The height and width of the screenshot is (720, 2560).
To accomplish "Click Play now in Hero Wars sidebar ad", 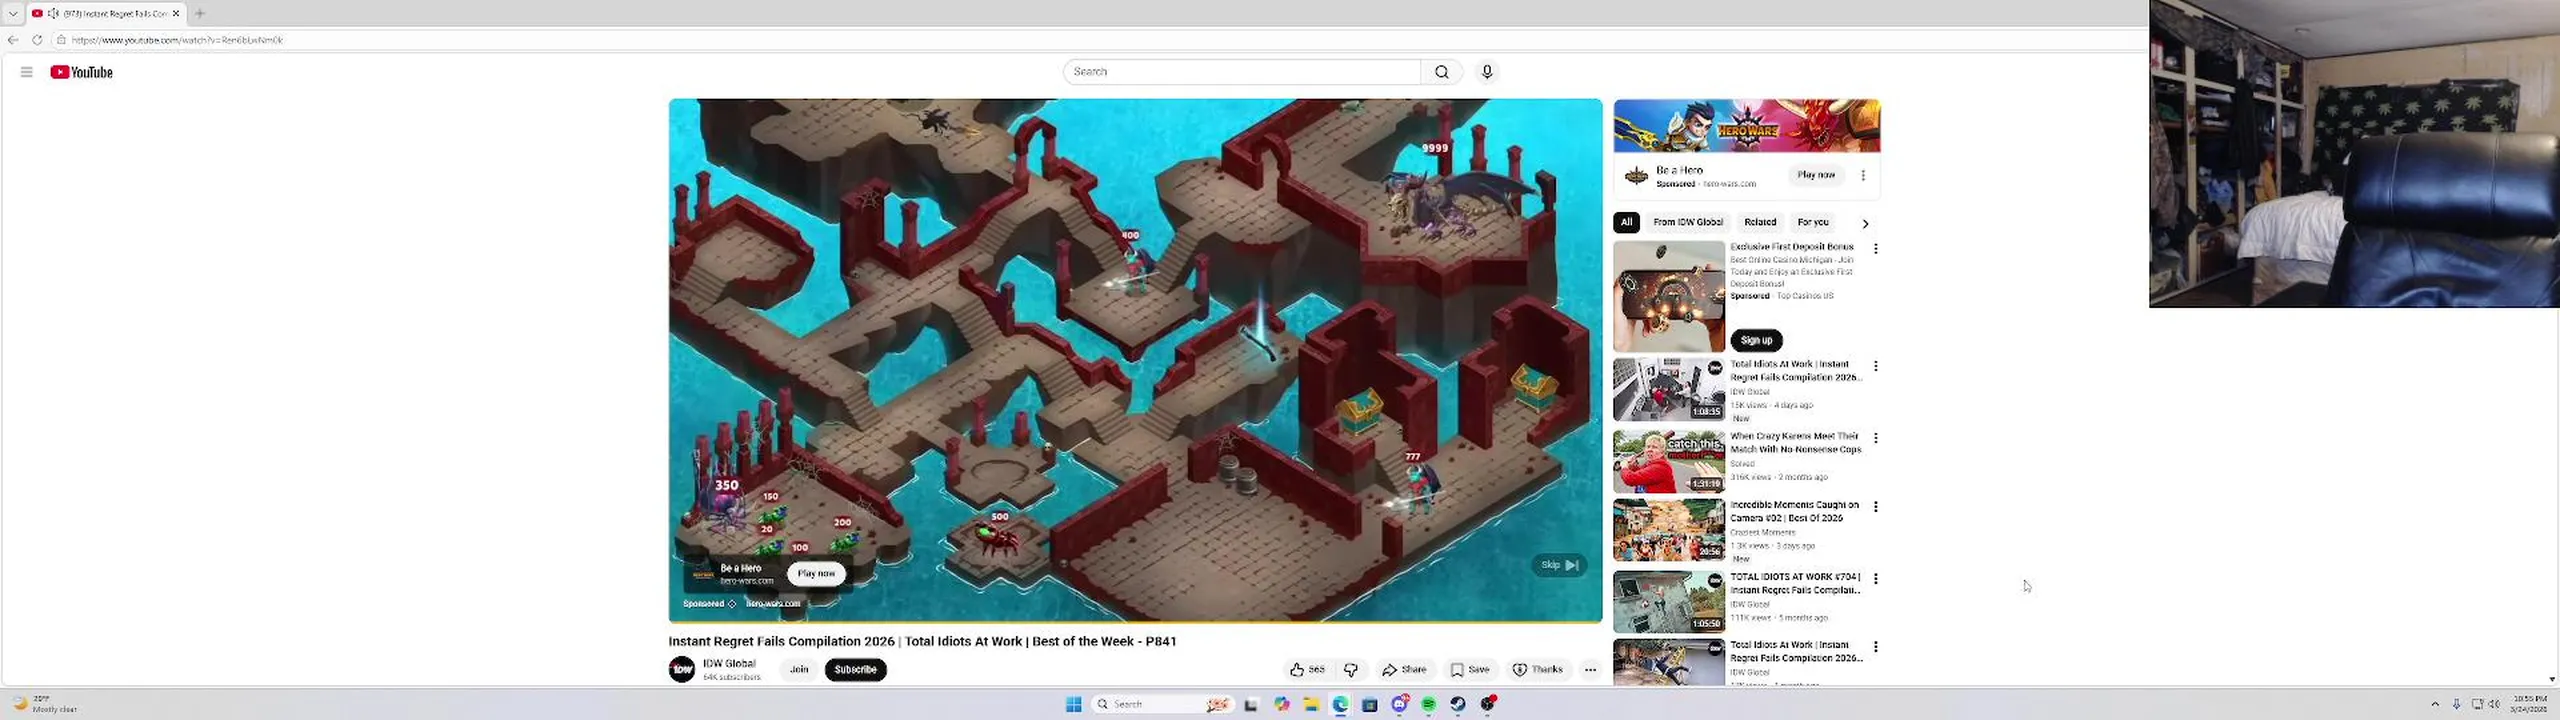I will pyautogui.click(x=1816, y=175).
